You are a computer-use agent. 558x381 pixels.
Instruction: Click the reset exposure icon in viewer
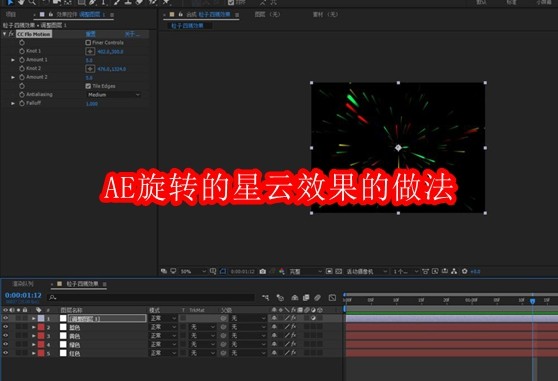(464, 271)
